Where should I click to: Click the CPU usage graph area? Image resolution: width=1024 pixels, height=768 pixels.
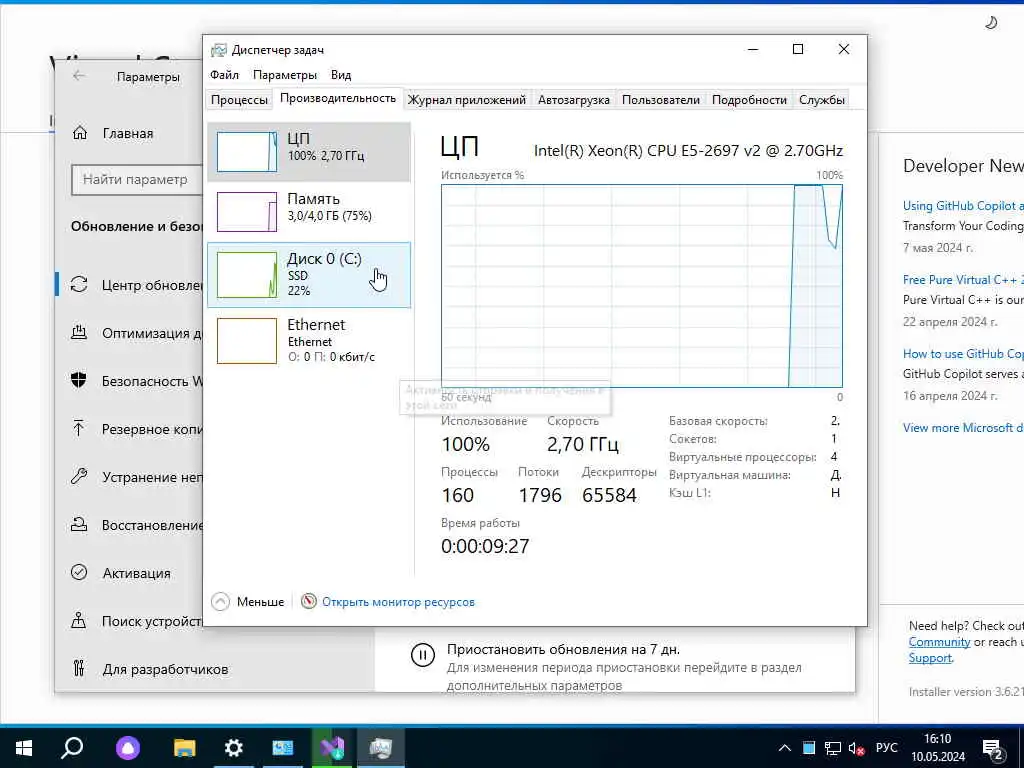click(641, 286)
